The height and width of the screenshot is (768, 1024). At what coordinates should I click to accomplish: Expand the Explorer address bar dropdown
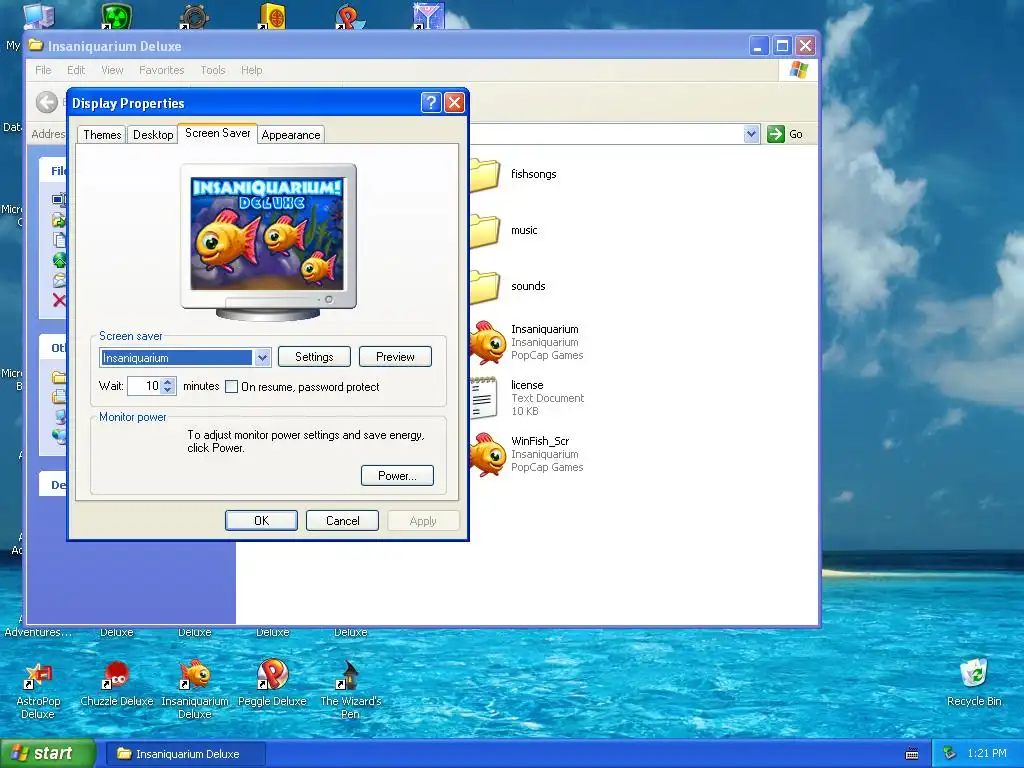tap(751, 134)
